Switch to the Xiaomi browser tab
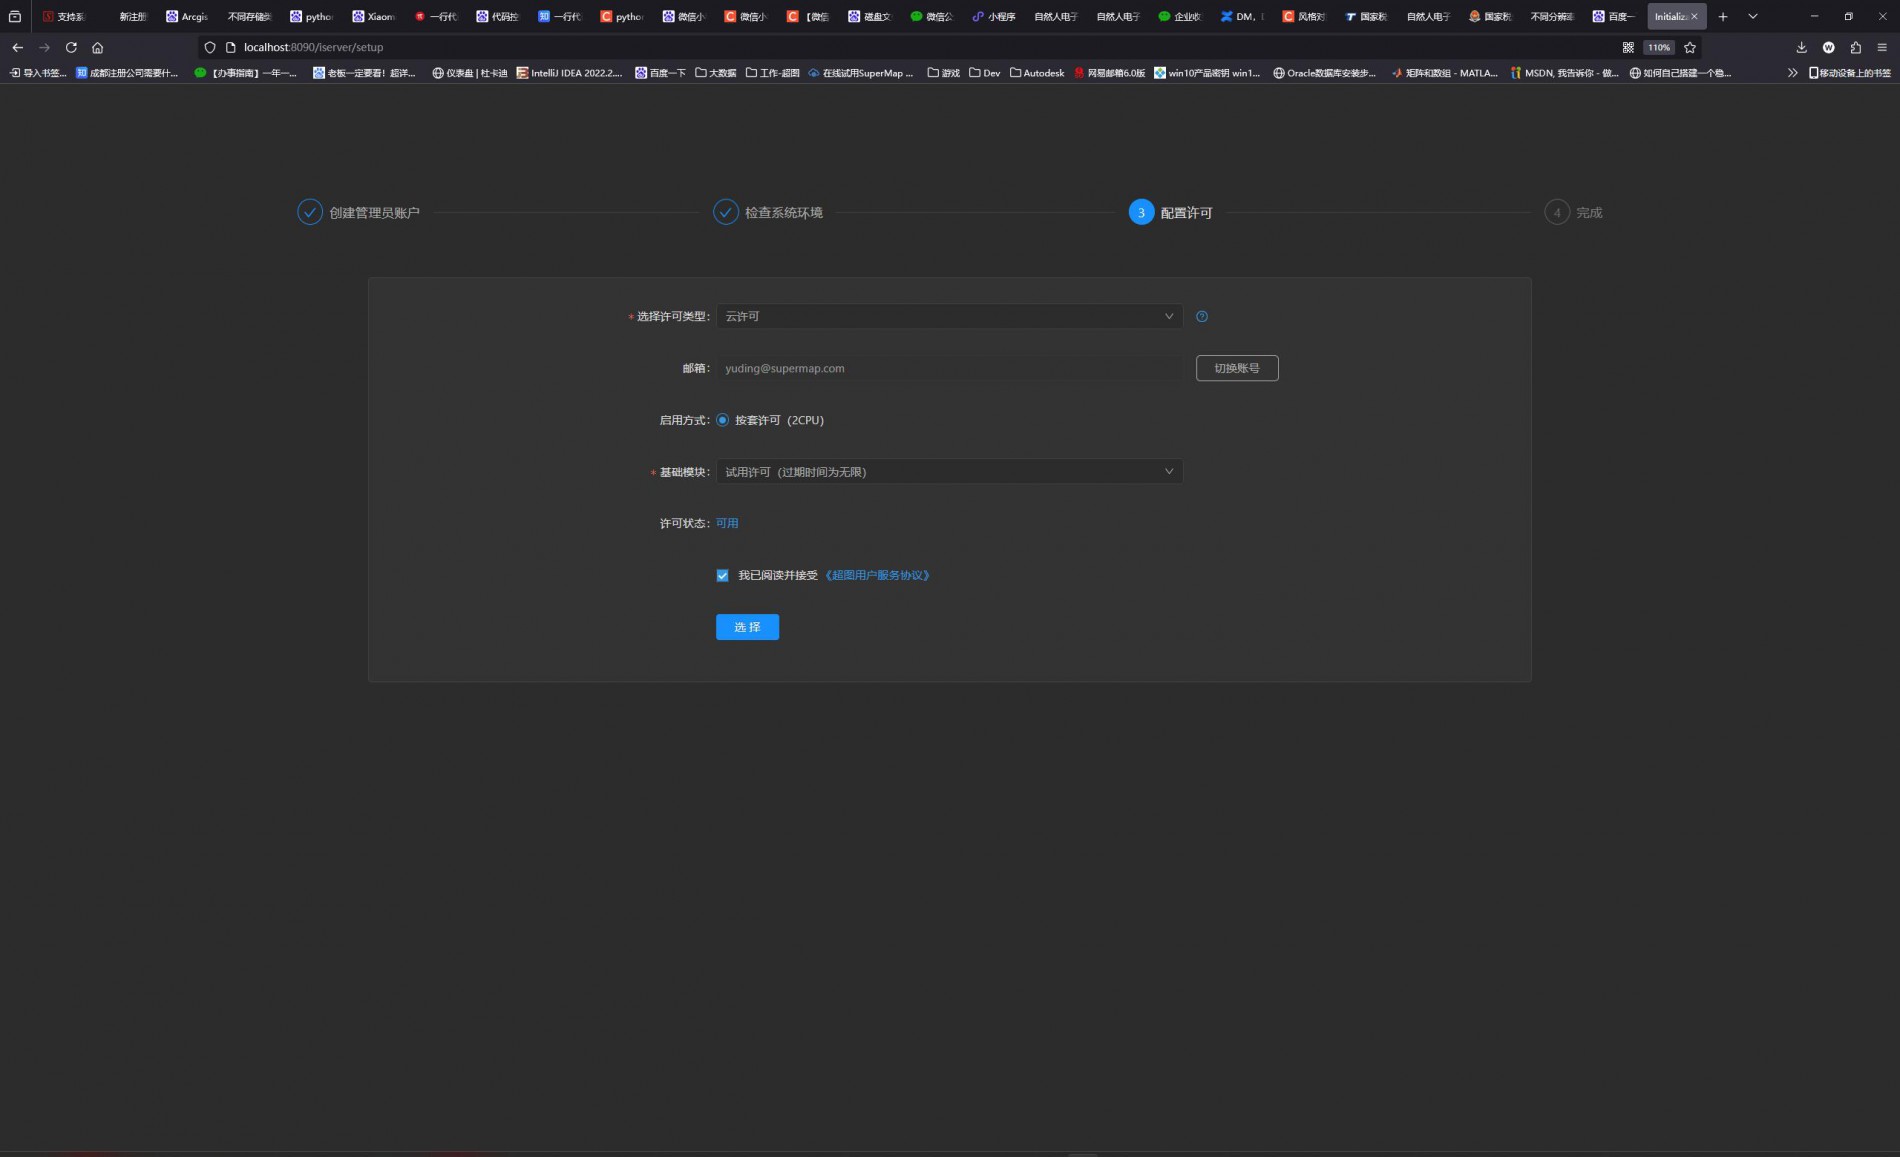This screenshot has width=1900, height=1157. 373,16
